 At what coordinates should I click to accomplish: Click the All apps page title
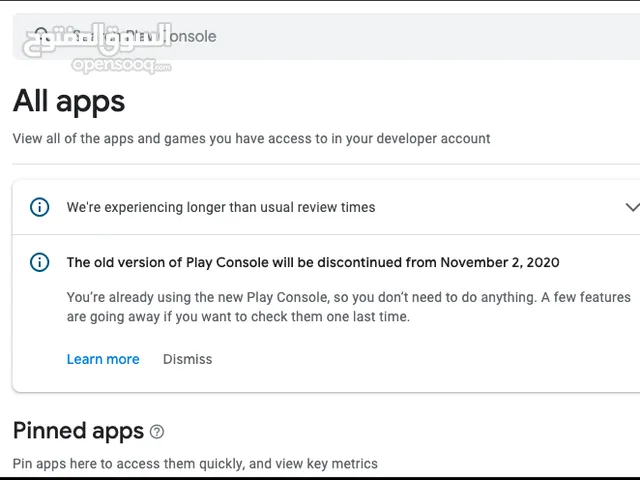69,101
